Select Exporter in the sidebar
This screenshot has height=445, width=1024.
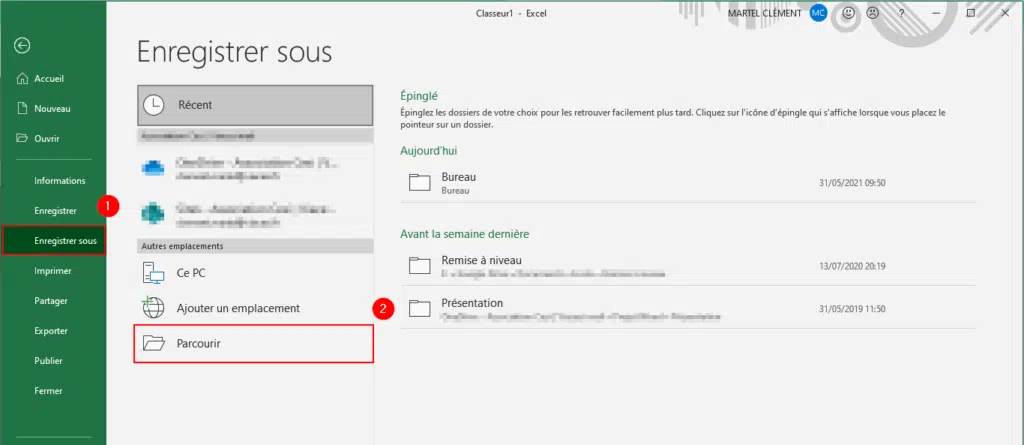pos(51,330)
